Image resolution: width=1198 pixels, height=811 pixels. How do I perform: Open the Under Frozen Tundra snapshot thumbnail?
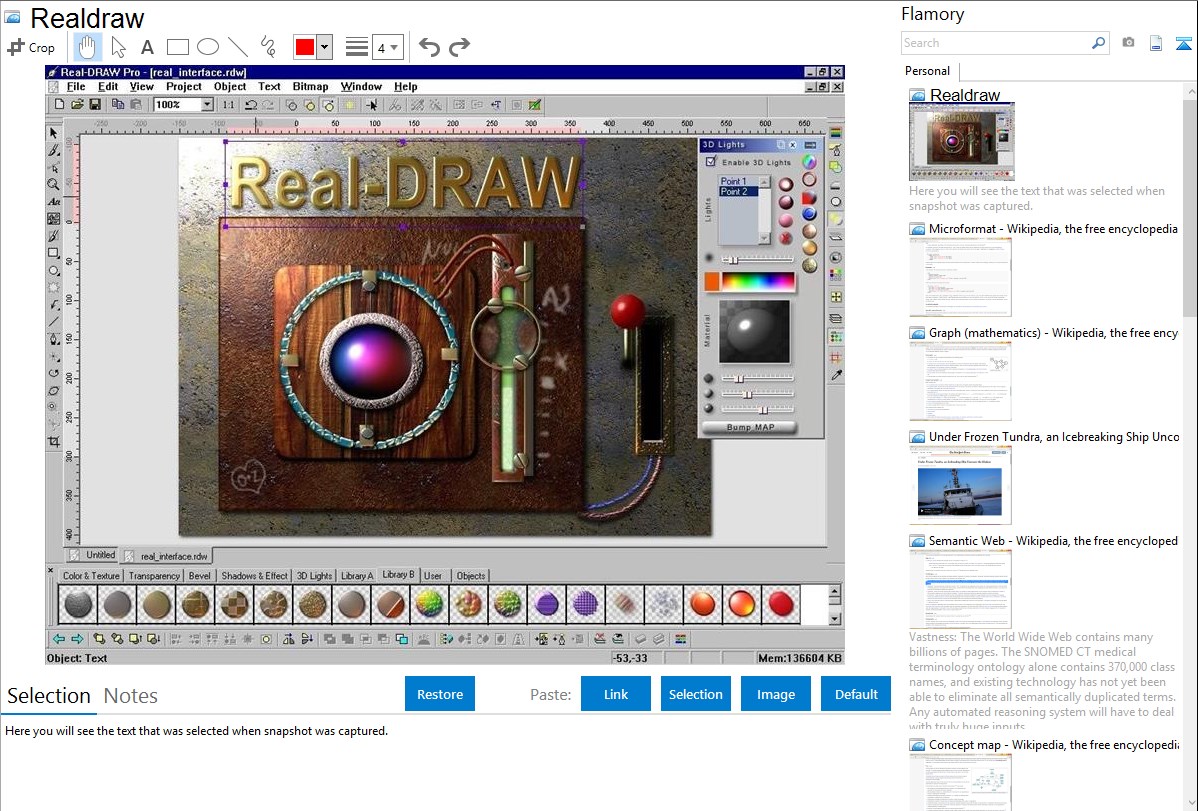coord(960,485)
